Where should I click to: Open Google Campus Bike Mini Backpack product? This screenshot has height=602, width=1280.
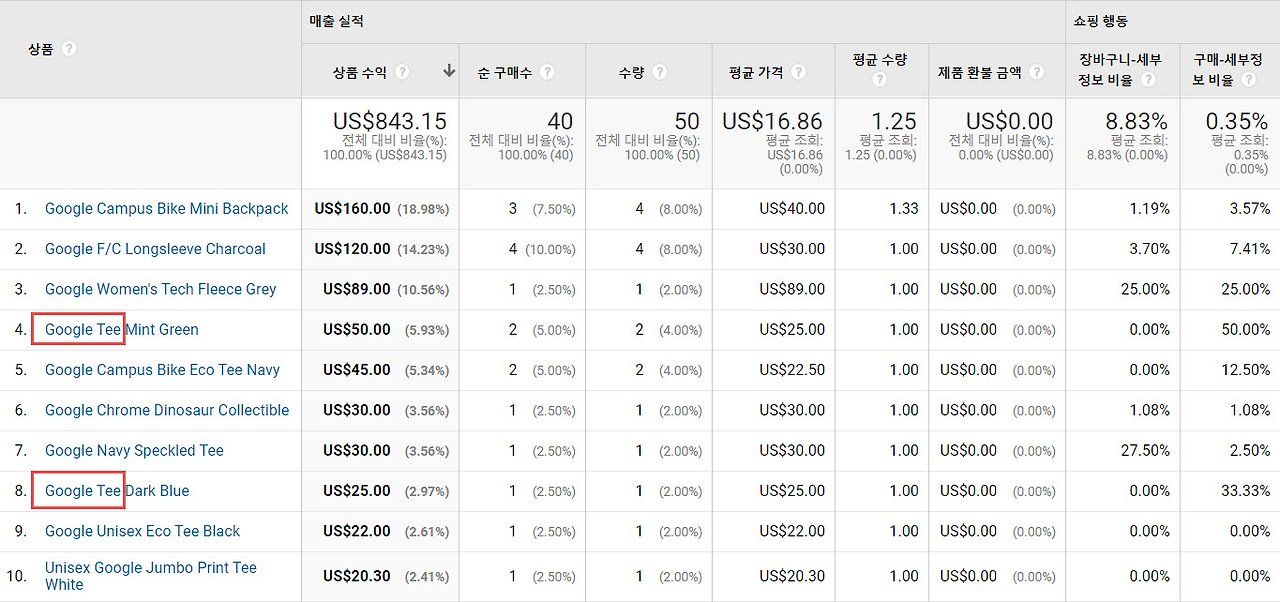(x=166, y=209)
